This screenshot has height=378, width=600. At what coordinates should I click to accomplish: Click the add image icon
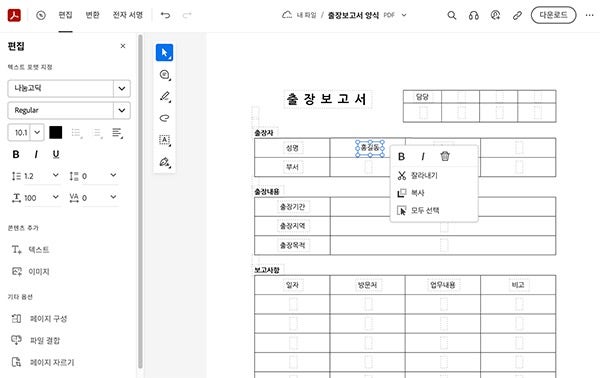point(16,272)
